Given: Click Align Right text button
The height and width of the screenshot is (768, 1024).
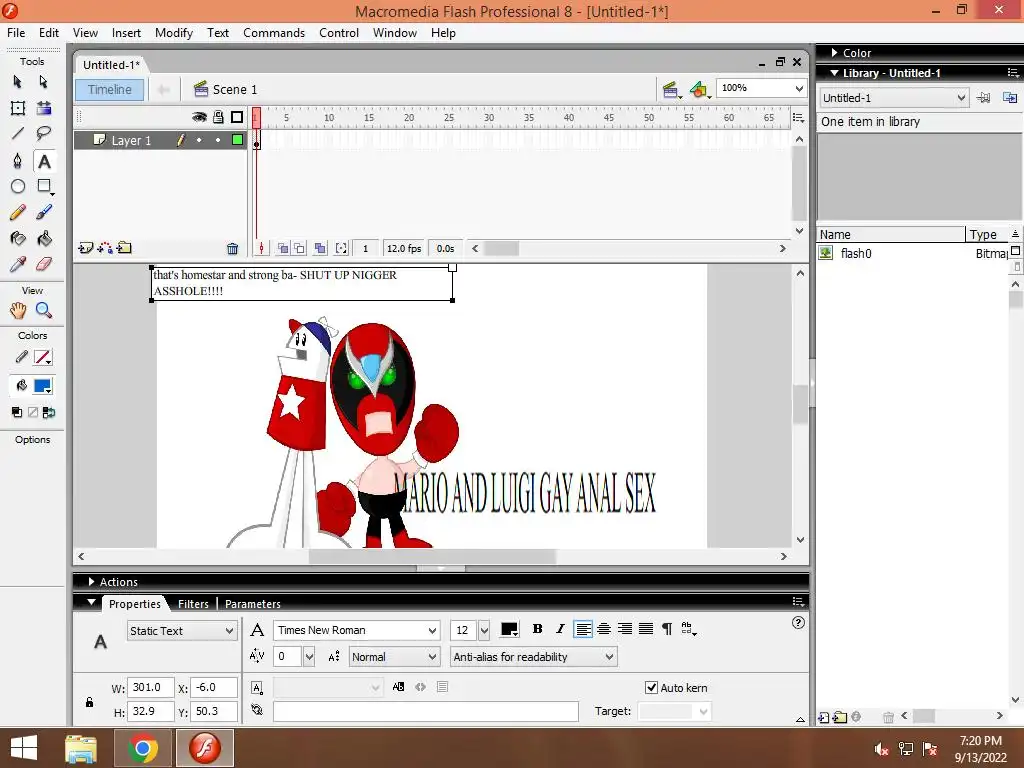Looking at the screenshot, I should 625,629.
